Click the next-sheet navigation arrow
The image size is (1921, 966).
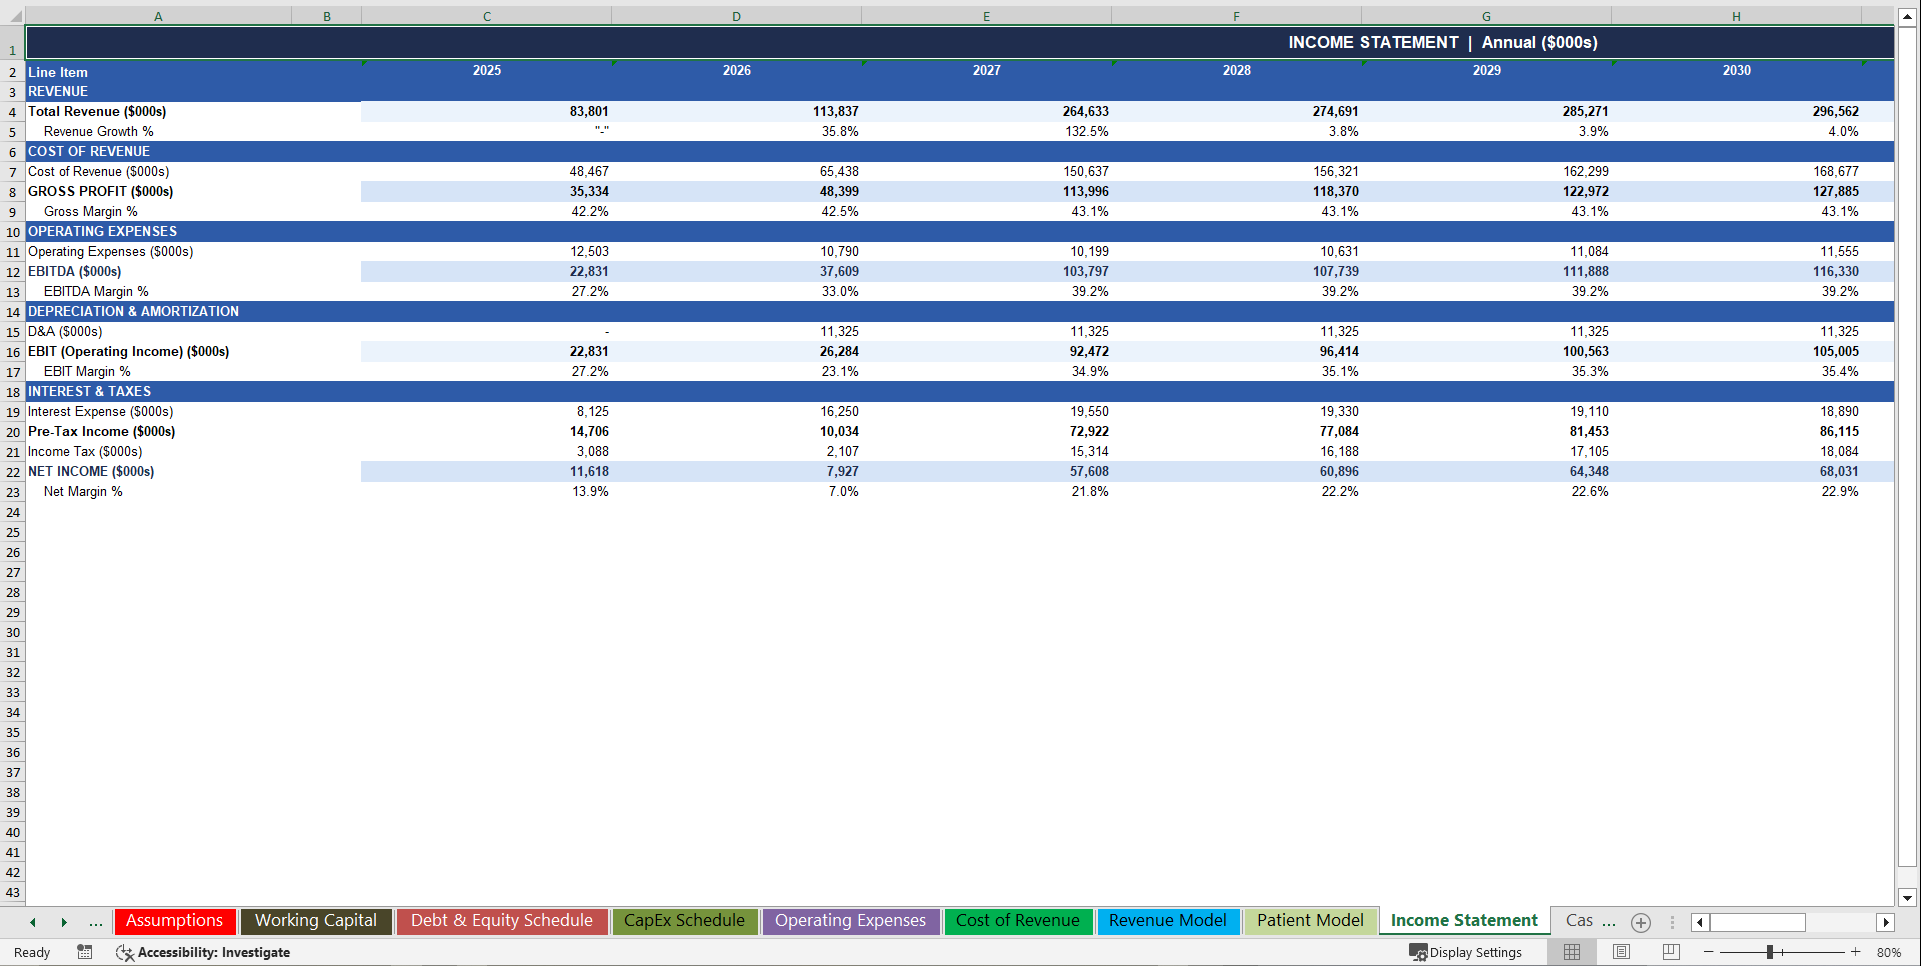(65, 922)
